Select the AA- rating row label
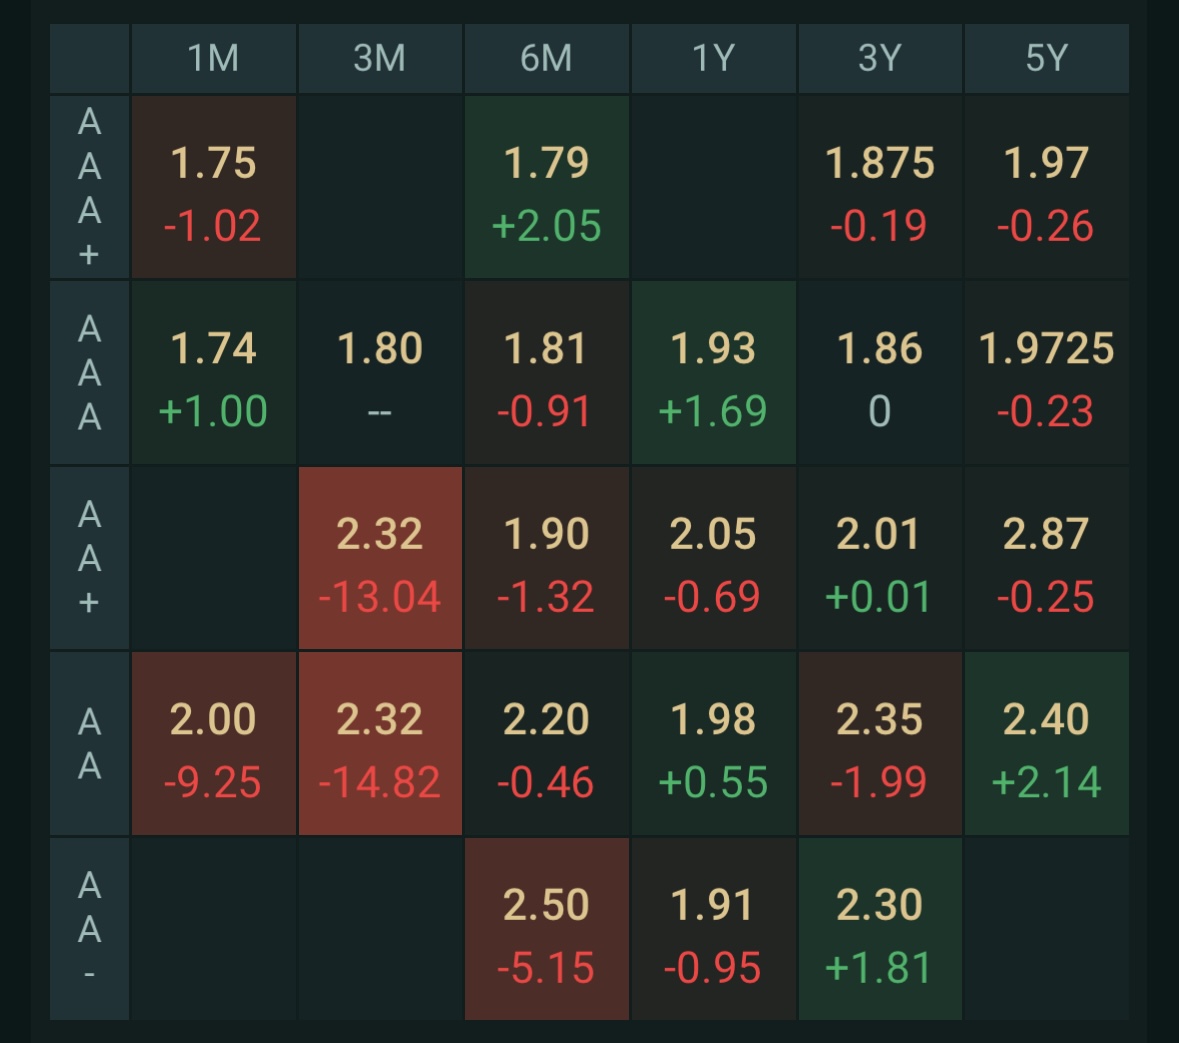1179x1043 pixels. (89, 929)
